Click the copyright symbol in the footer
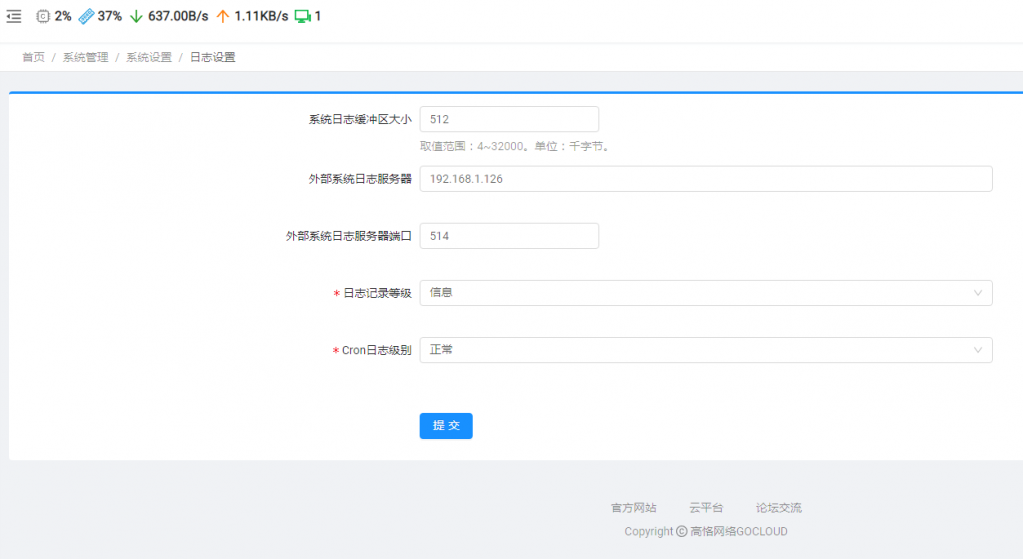This screenshot has height=559, width=1023. (681, 532)
